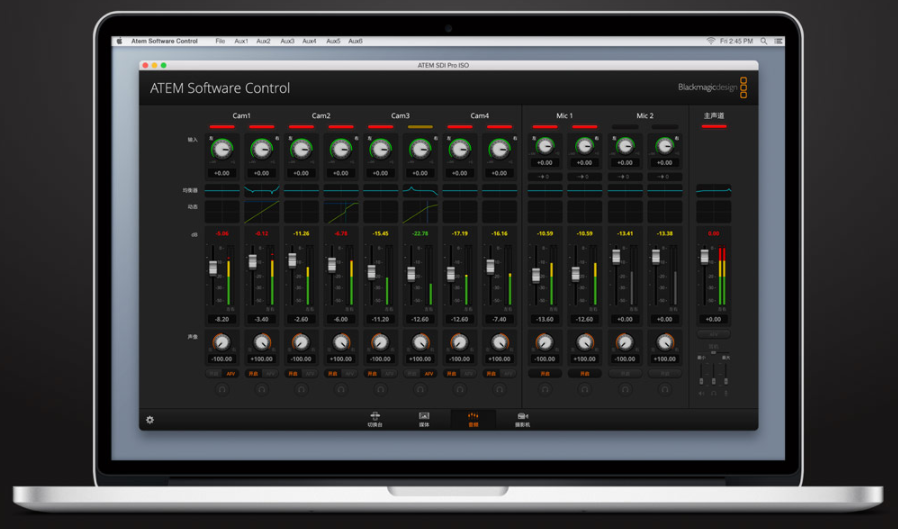898x529 pixels.
Task: Click the headphone icon below Cam2 right channel
Action: click(341, 389)
